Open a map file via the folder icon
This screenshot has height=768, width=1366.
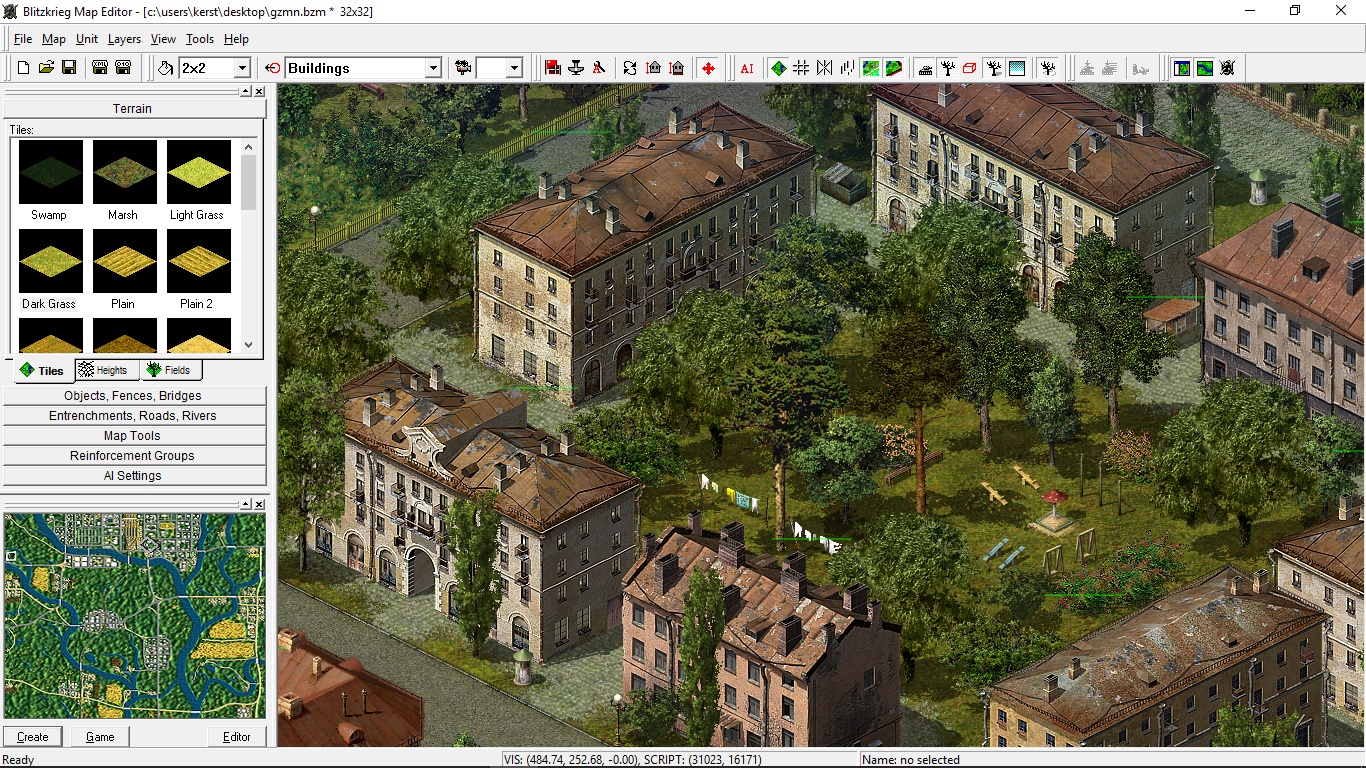pyautogui.click(x=46, y=68)
